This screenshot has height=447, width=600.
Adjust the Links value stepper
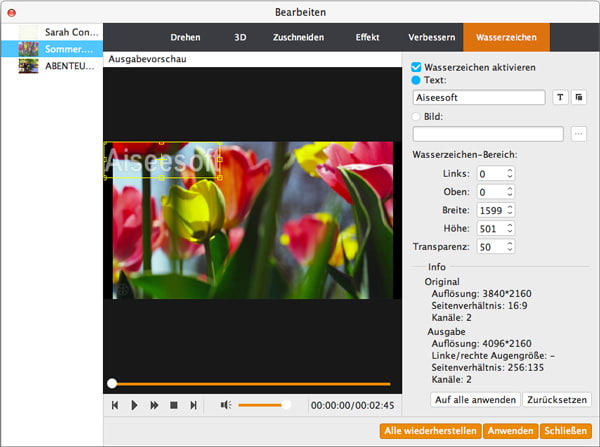point(510,173)
